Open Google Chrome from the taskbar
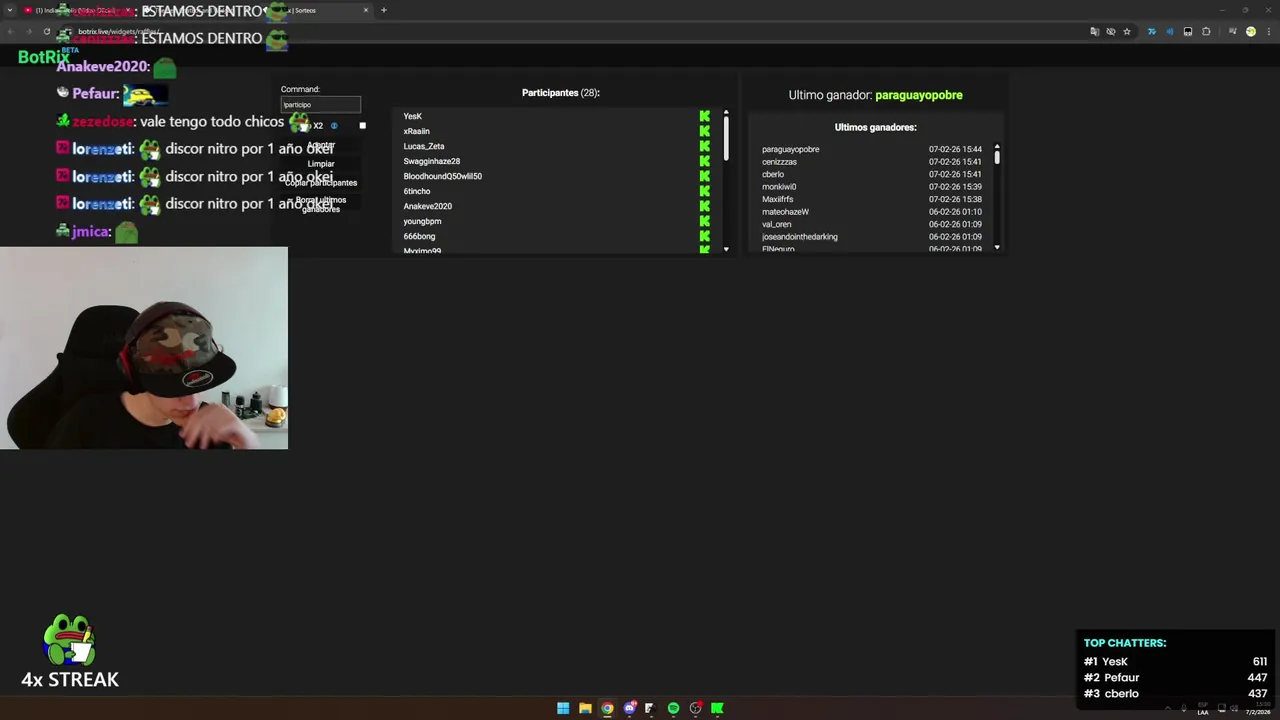This screenshot has height=720, width=1280. pos(607,708)
